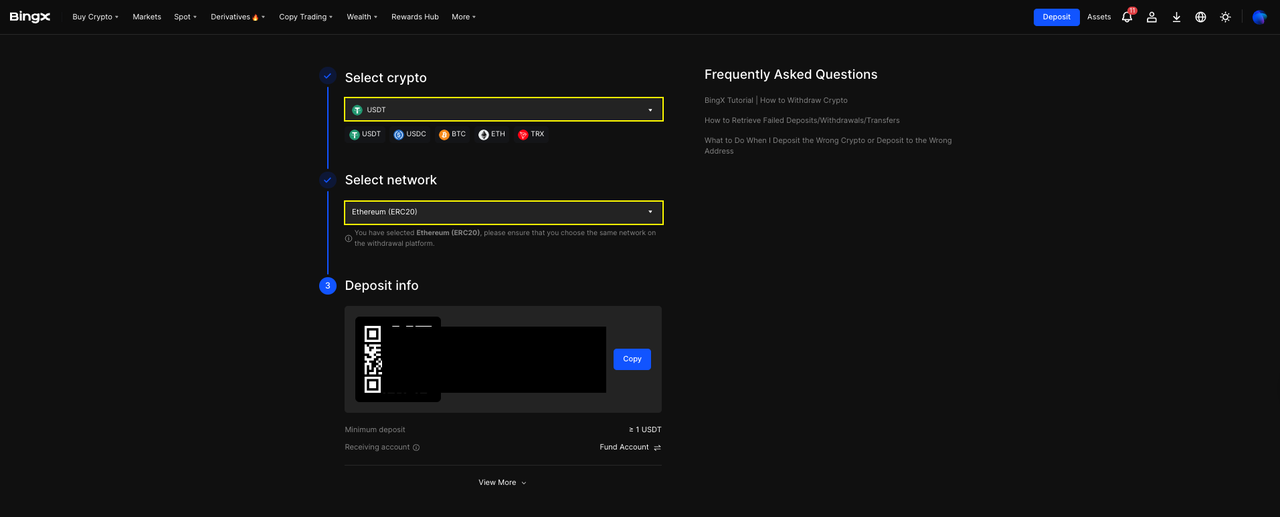Open the Copy Trading menu
1280x517 pixels.
click(x=305, y=17)
